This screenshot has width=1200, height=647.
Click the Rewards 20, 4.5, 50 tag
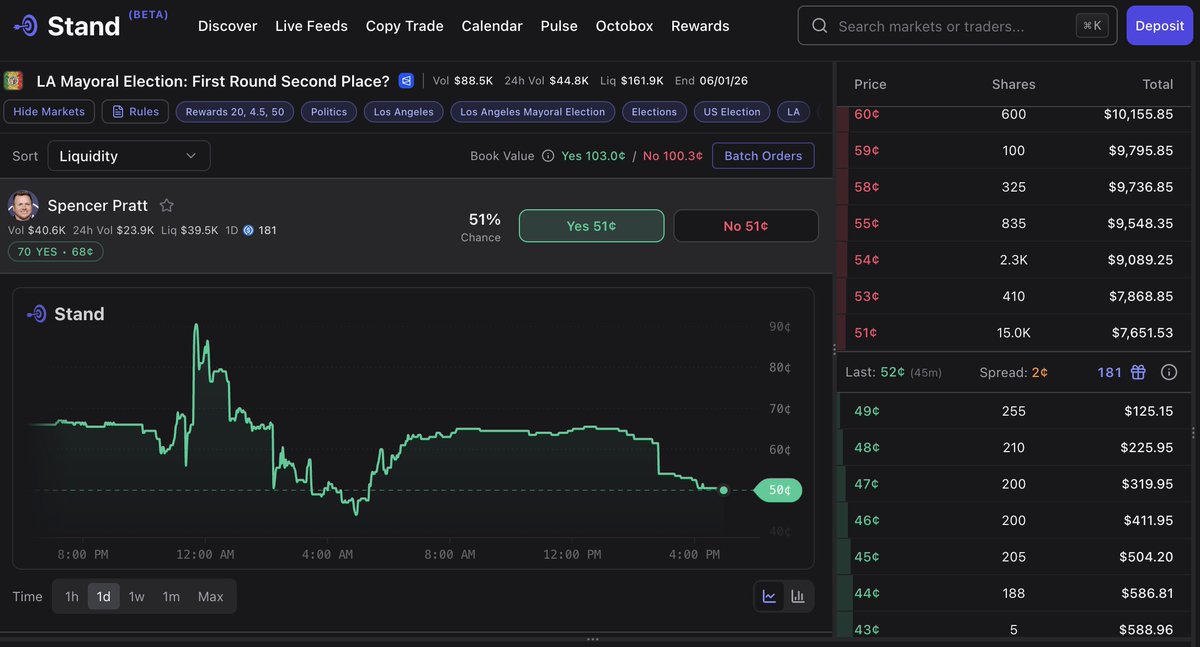click(235, 112)
